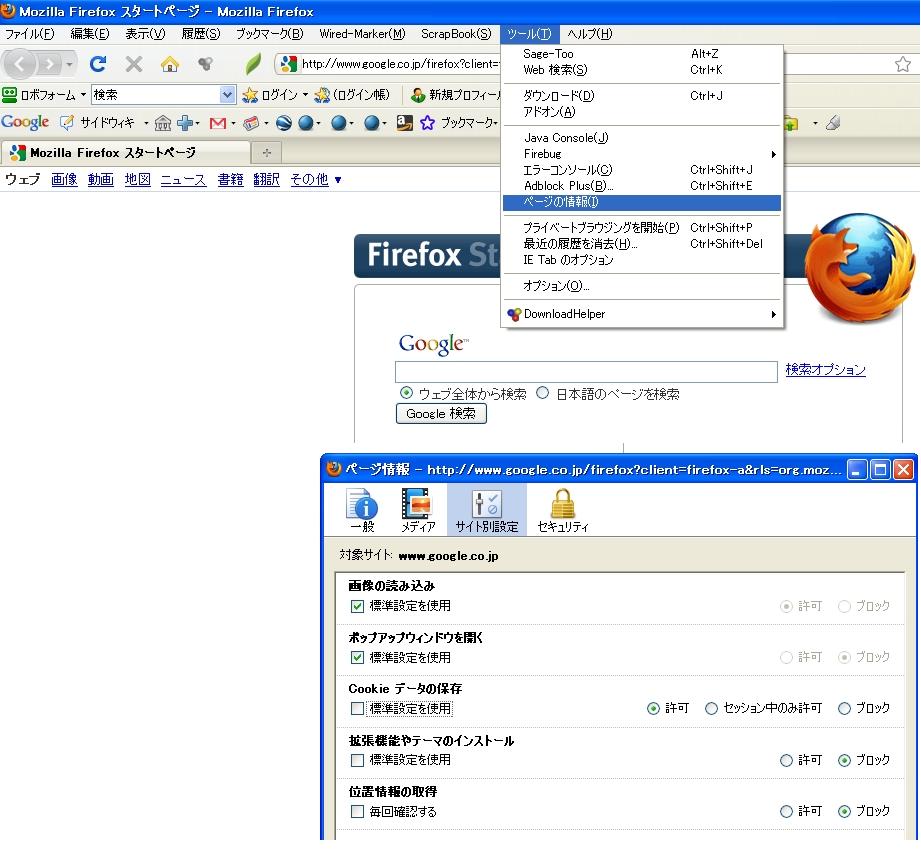This screenshot has height=856, width=921.
Task: Click the bank building icon on Google toolbar
Action: [163, 123]
